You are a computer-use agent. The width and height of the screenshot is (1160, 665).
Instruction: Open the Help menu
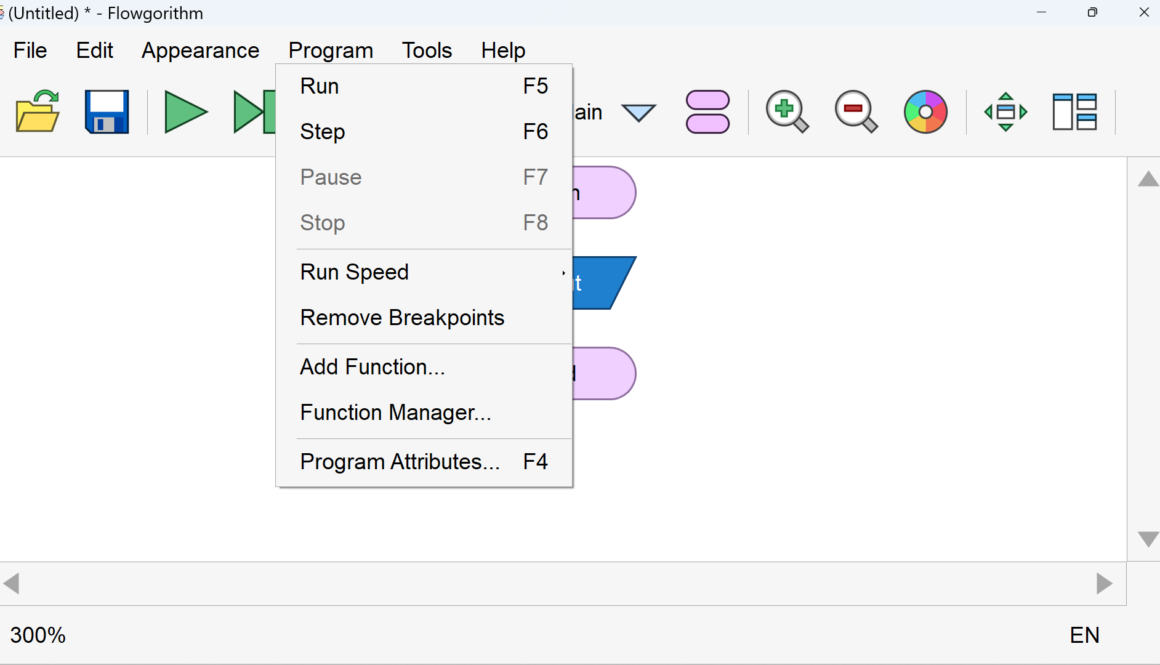(x=503, y=50)
